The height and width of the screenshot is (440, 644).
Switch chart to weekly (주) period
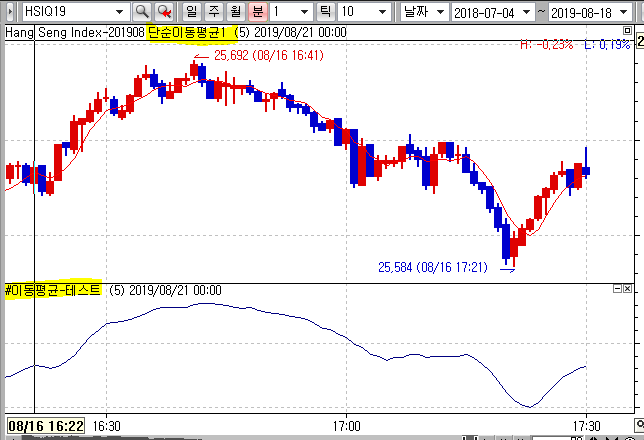pyautogui.click(x=213, y=11)
